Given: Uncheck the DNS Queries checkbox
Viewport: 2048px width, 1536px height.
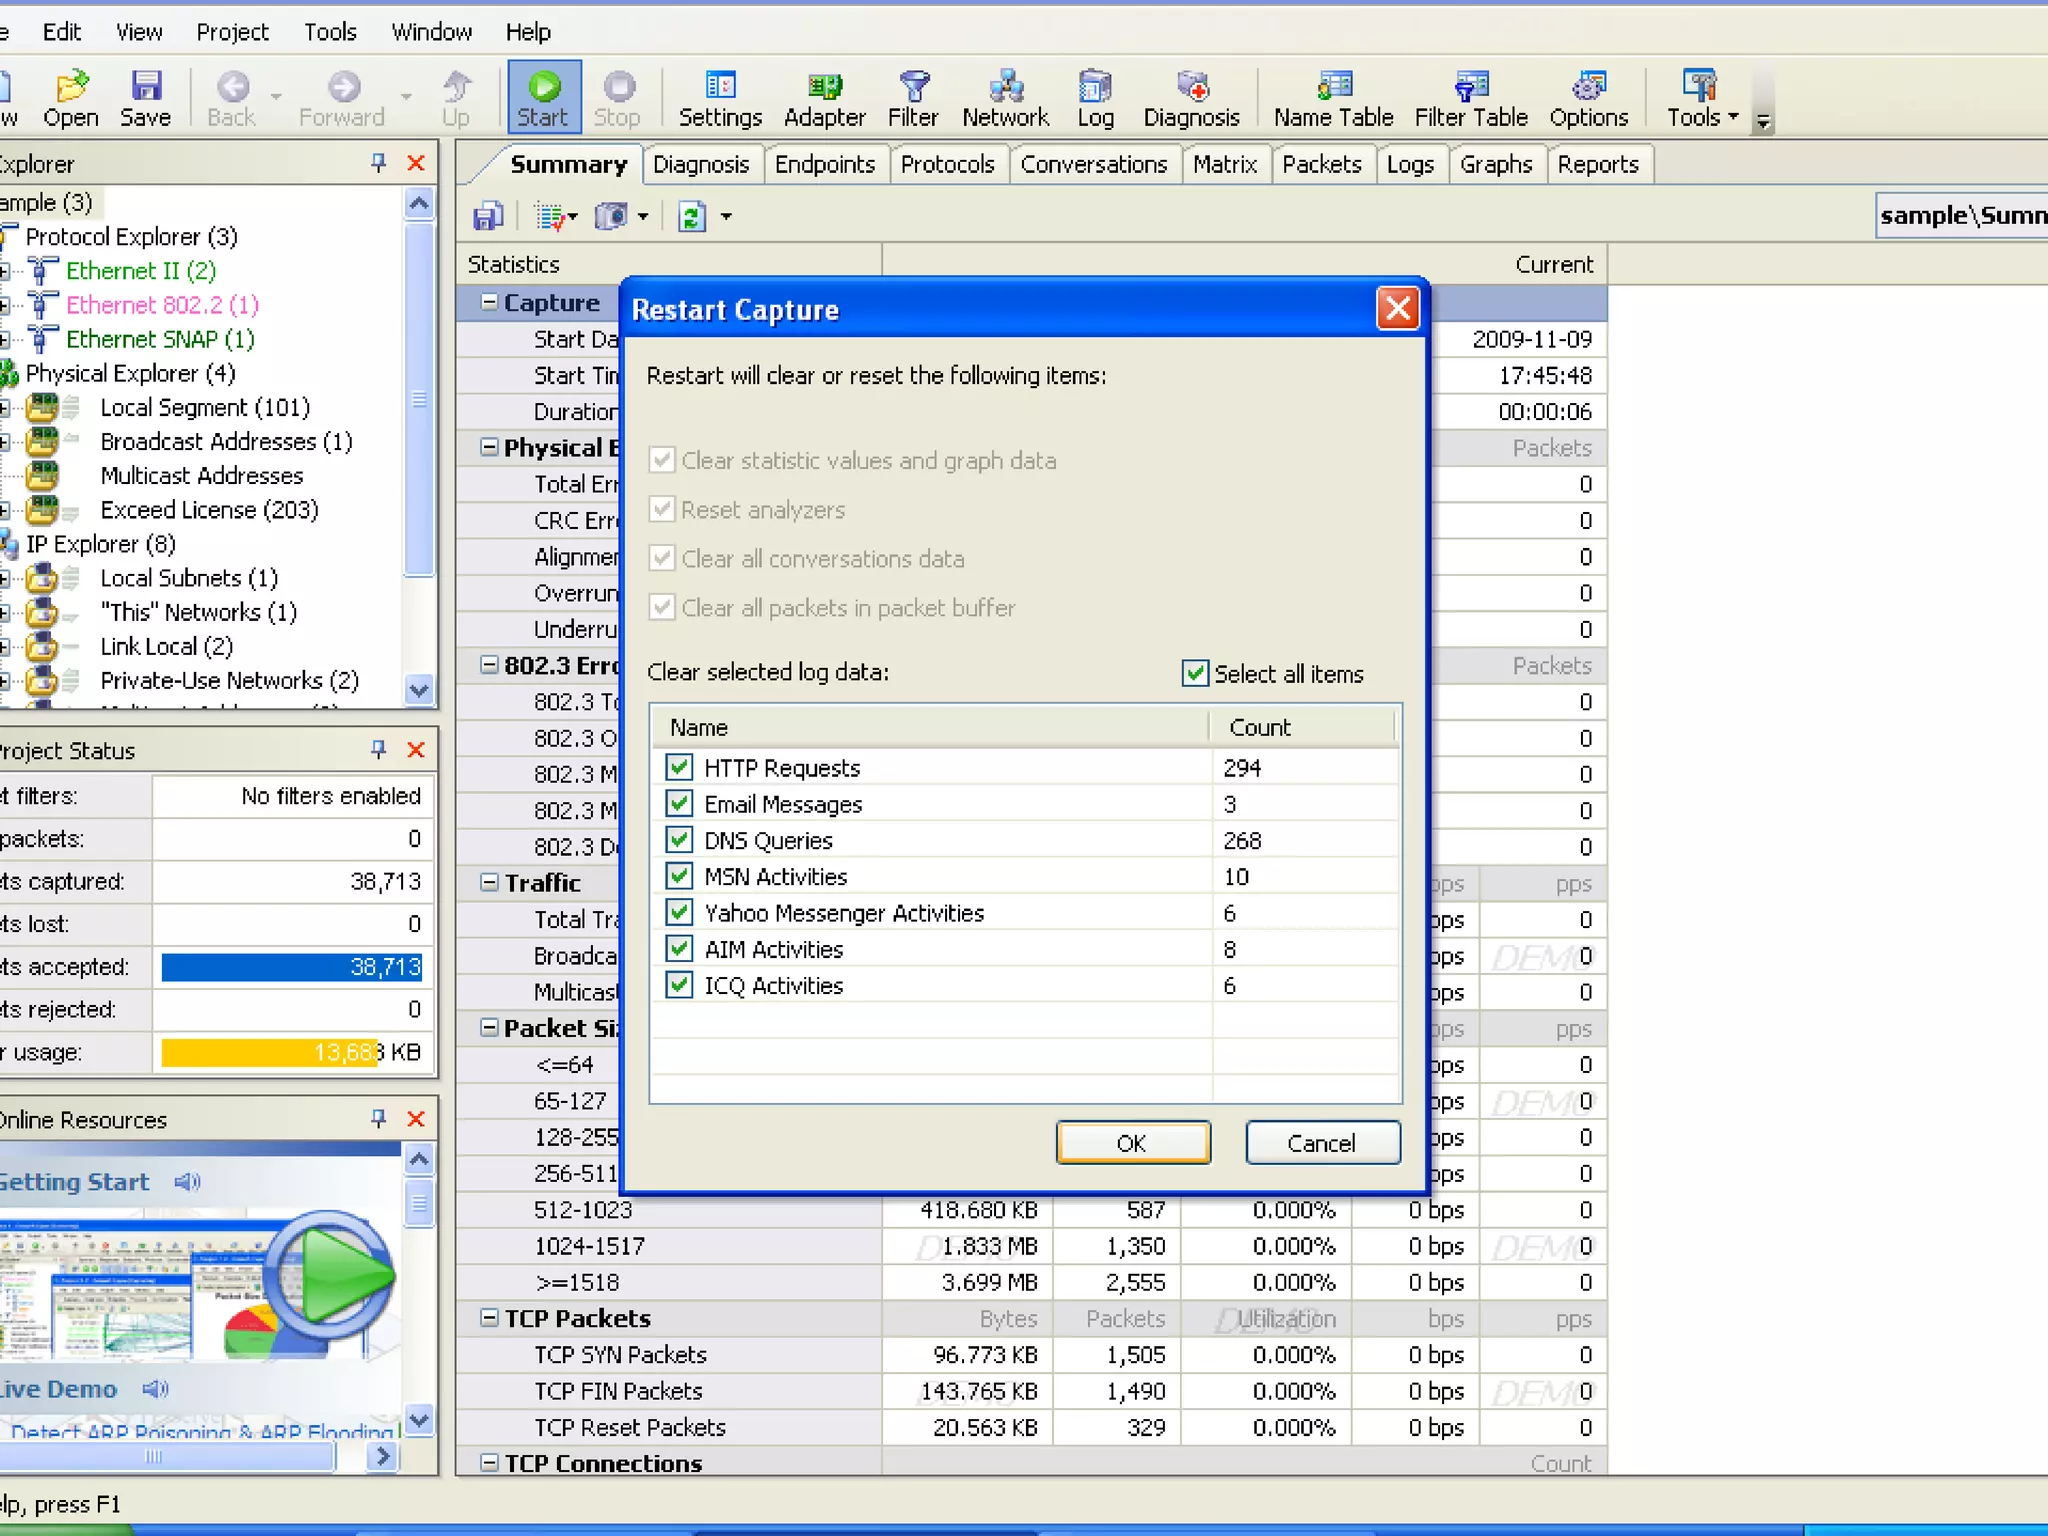Looking at the screenshot, I should click(679, 840).
